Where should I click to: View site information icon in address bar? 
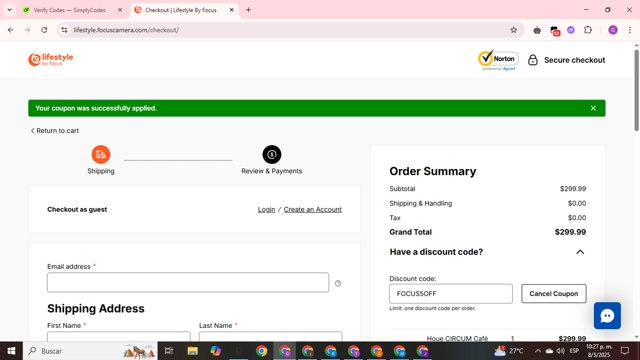pyautogui.click(x=64, y=30)
